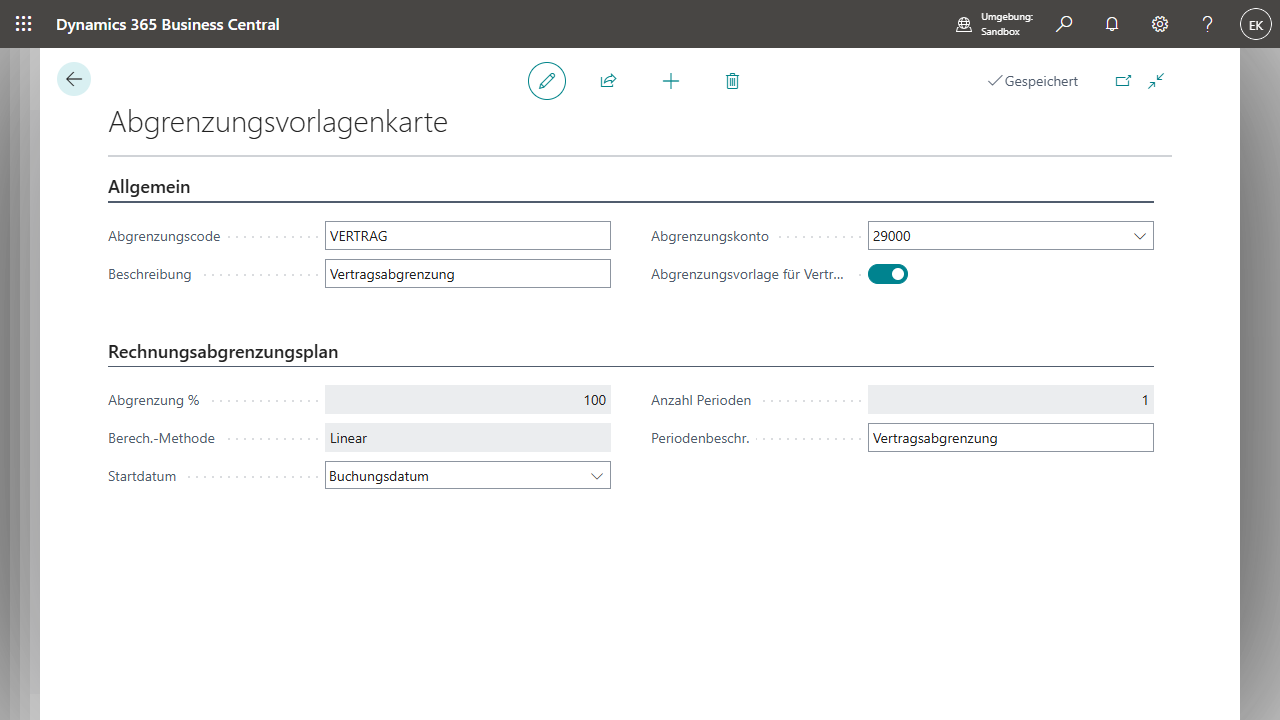Open the EK user account avatar
1280x720 pixels.
[1256, 25]
